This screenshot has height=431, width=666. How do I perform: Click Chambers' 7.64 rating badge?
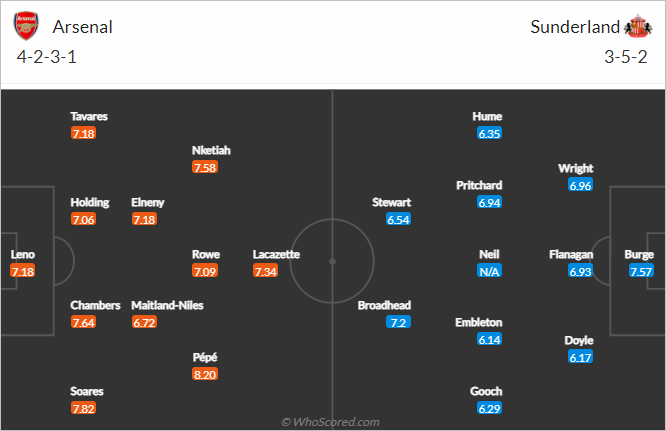click(x=83, y=322)
